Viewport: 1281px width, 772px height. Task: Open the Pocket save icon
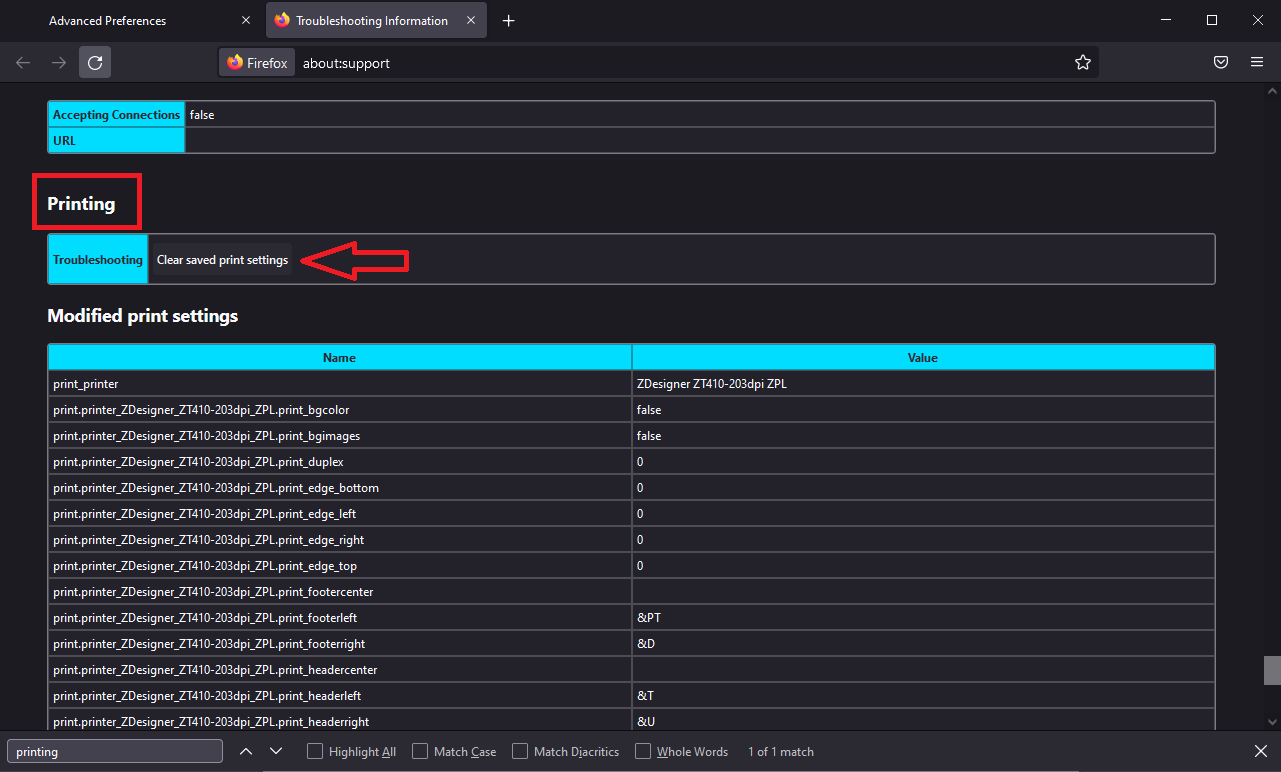point(1221,63)
